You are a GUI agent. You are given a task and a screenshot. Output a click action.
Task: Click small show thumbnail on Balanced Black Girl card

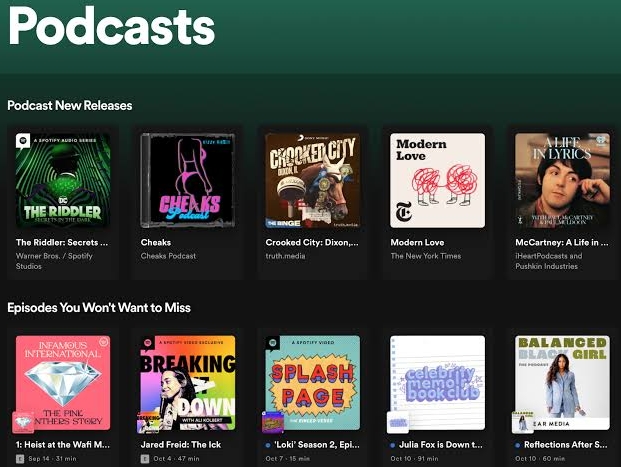(x=522, y=423)
